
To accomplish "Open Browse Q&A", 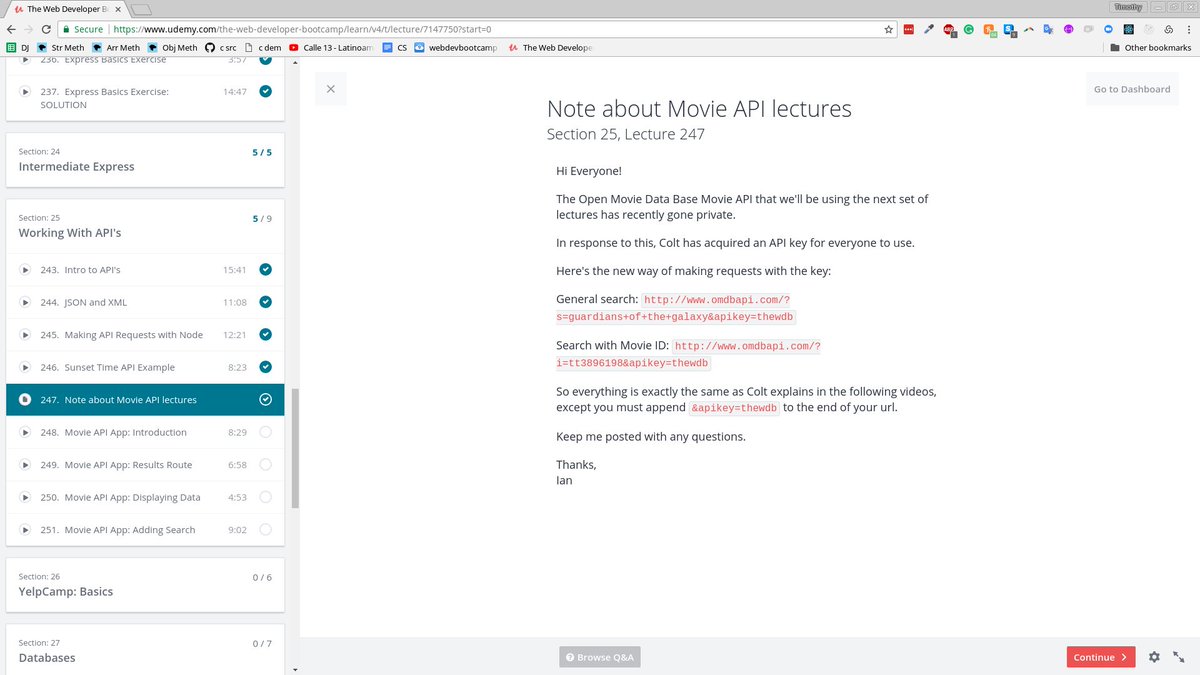I will (x=599, y=657).
